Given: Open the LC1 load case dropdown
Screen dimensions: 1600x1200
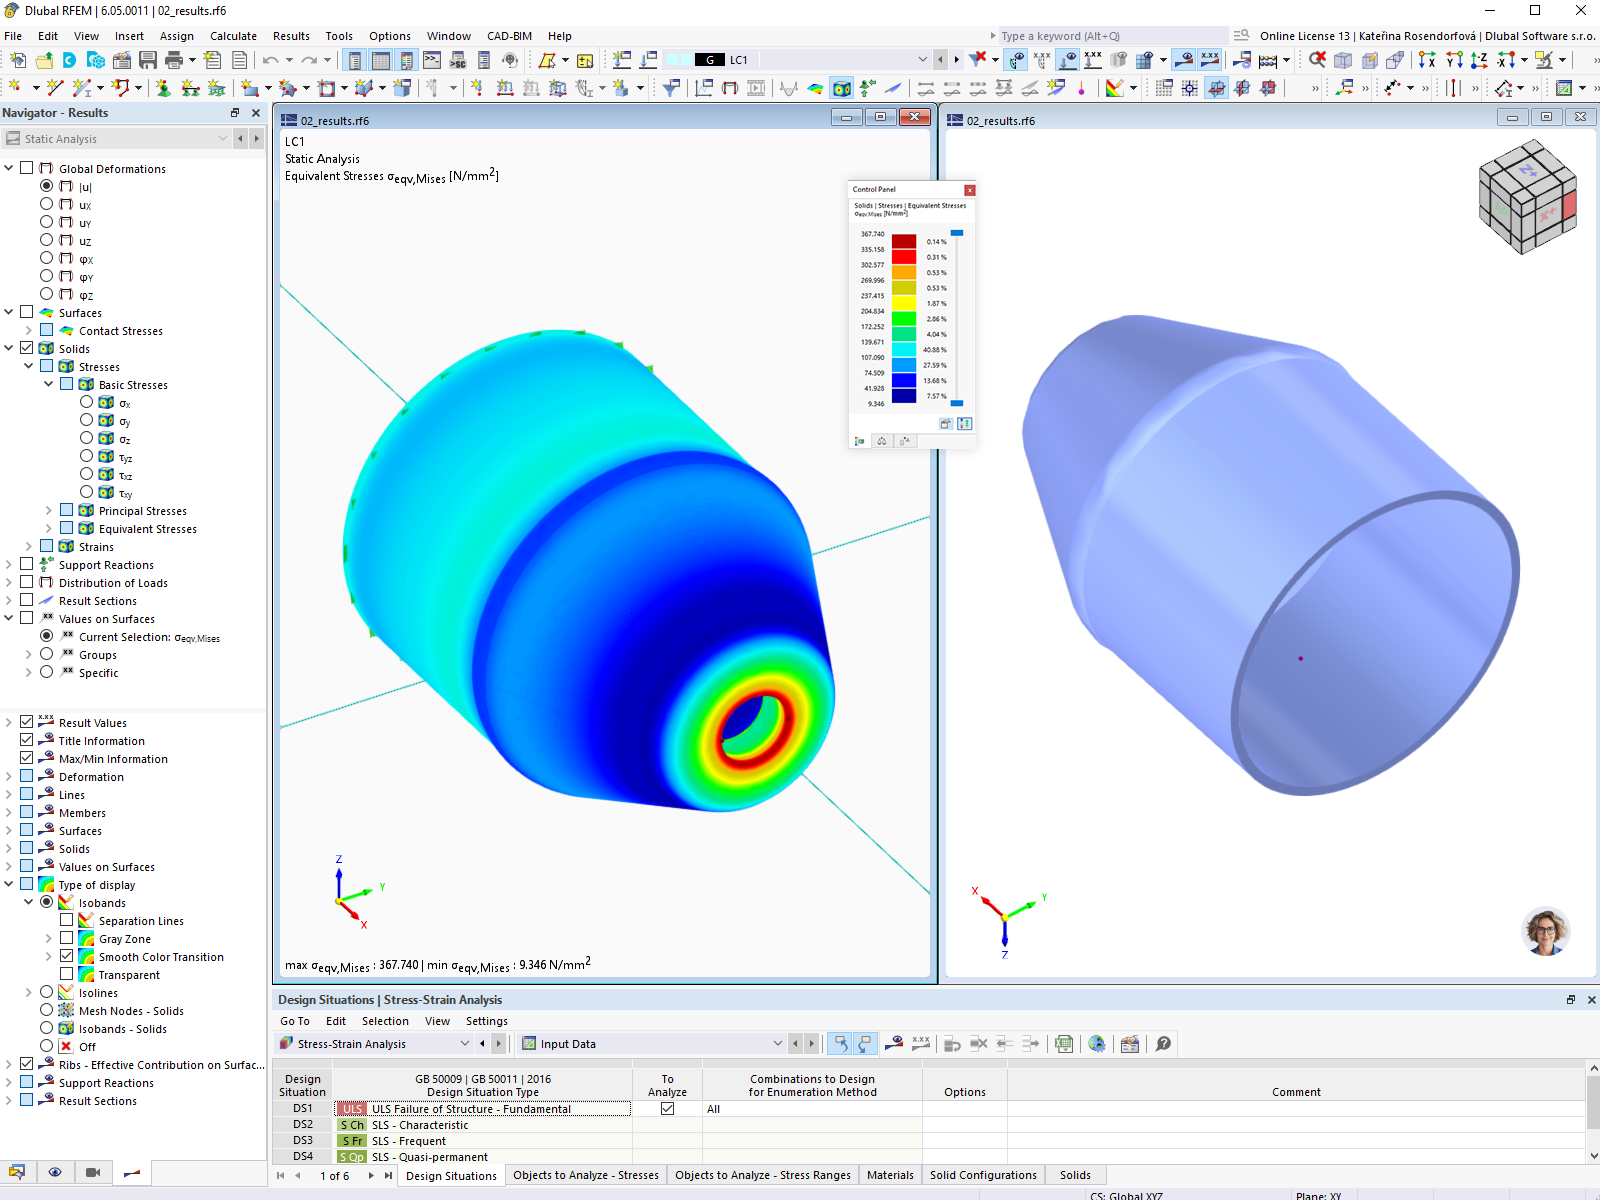Looking at the screenshot, I should pyautogui.click(x=922, y=59).
